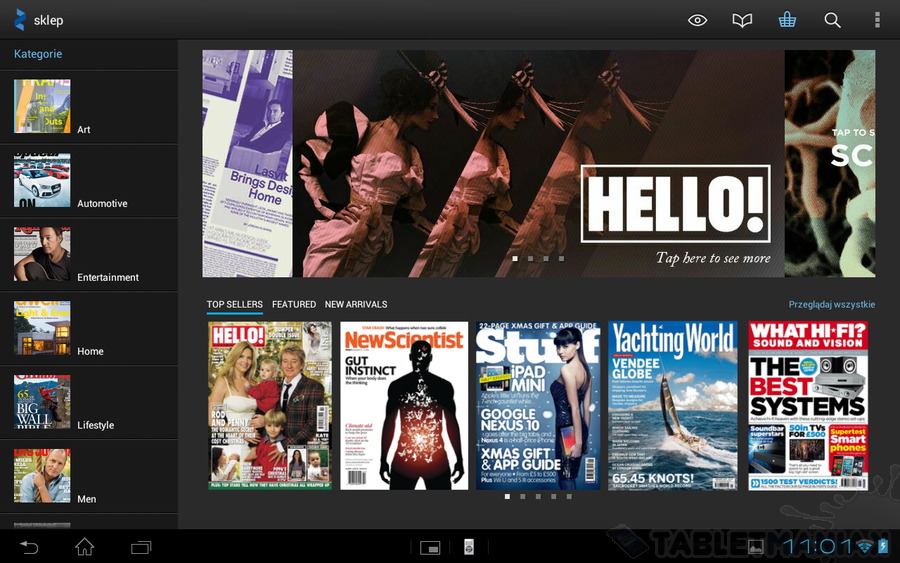Tap the Kategorie header
Screen dimensions: 900x563
[38, 54]
